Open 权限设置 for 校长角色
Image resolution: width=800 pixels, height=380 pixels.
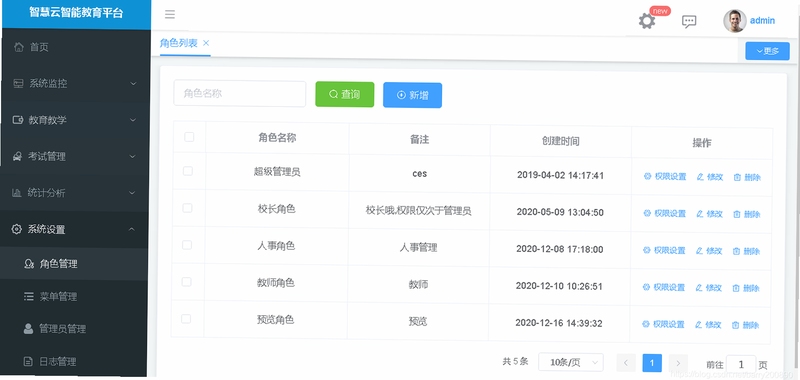pos(664,213)
